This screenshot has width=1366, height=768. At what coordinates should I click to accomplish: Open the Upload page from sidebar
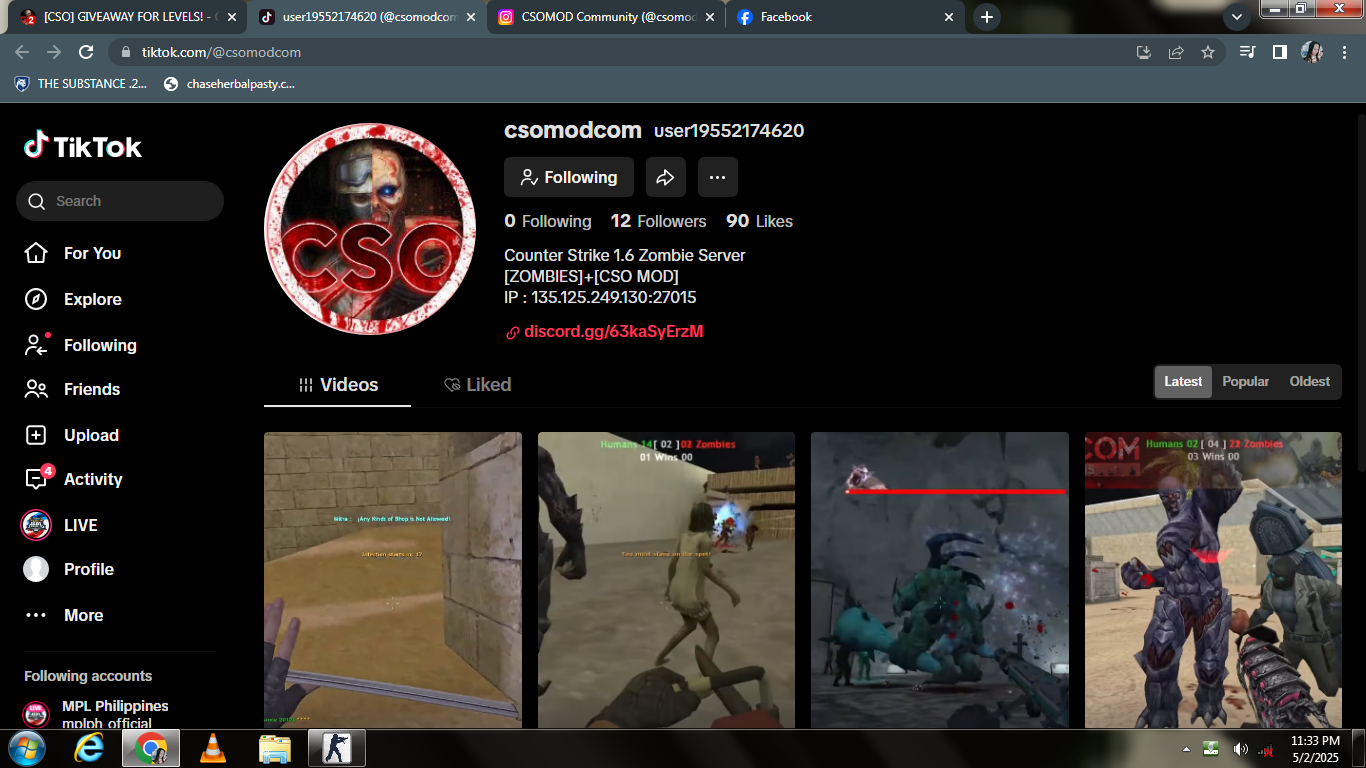pyautogui.click(x=91, y=435)
